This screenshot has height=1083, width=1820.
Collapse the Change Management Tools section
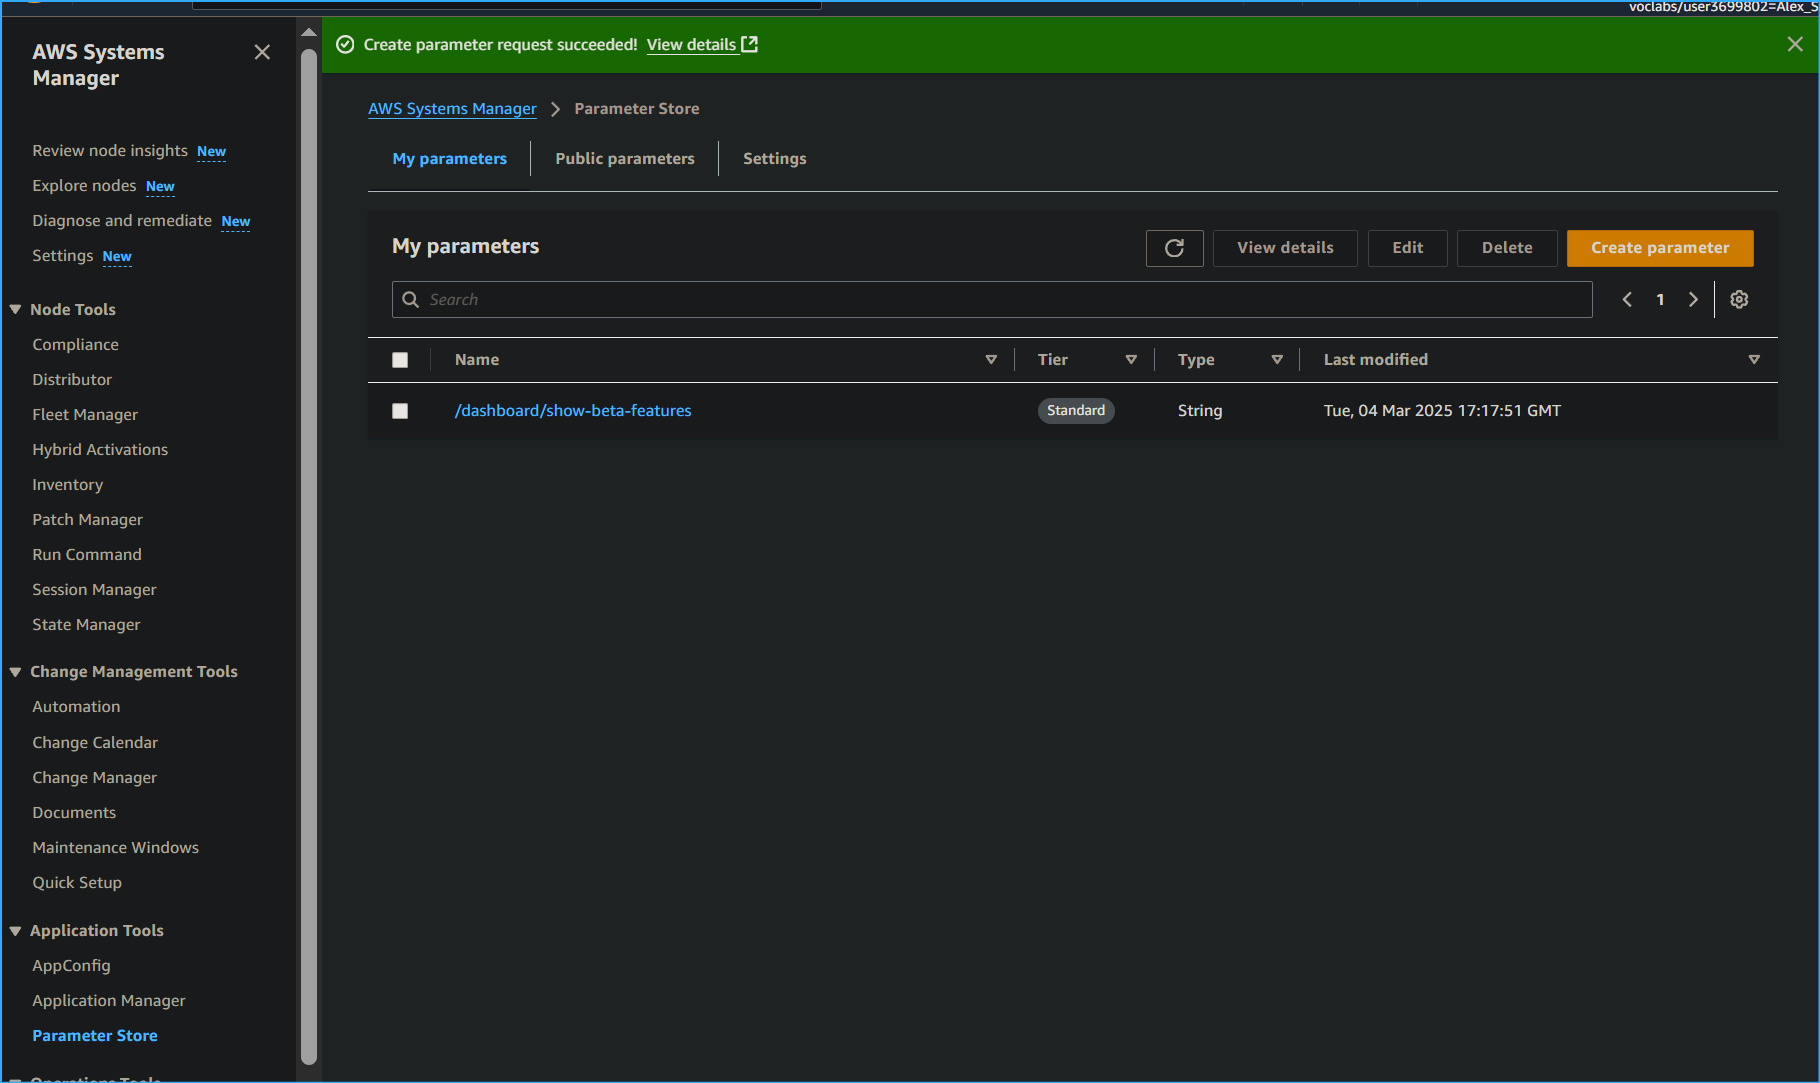[x=15, y=671]
